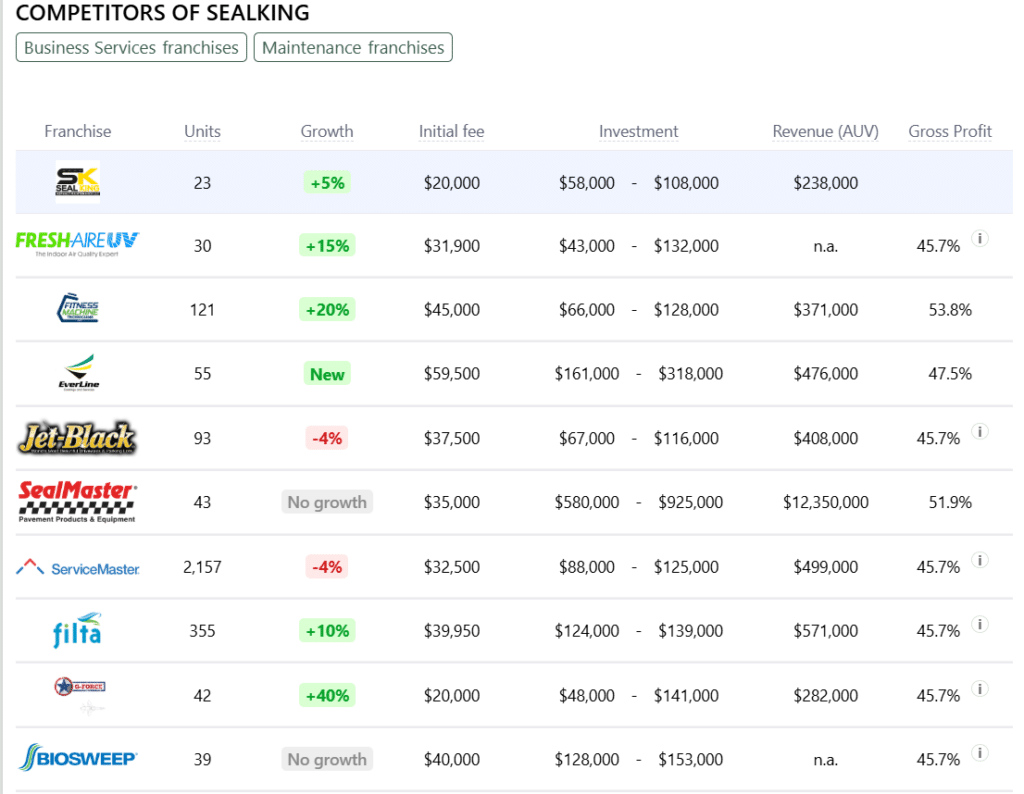Click the $238,000 revenue value
The height and width of the screenshot is (794, 1024).
coord(825,183)
